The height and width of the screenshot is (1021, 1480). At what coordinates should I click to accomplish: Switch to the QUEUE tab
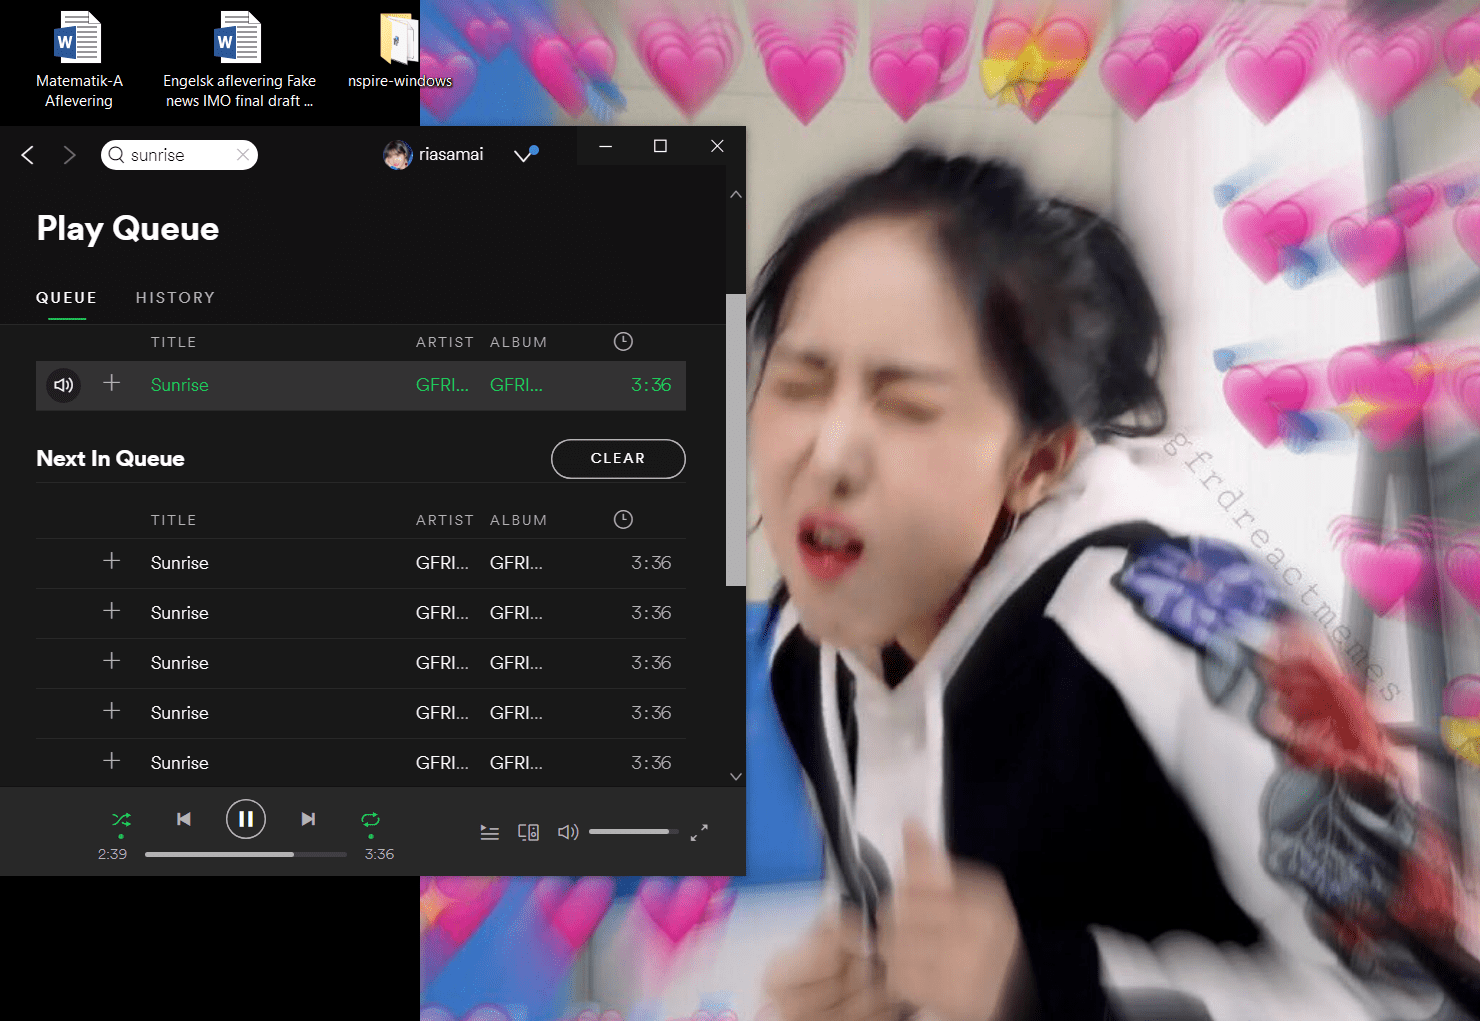pos(67,298)
